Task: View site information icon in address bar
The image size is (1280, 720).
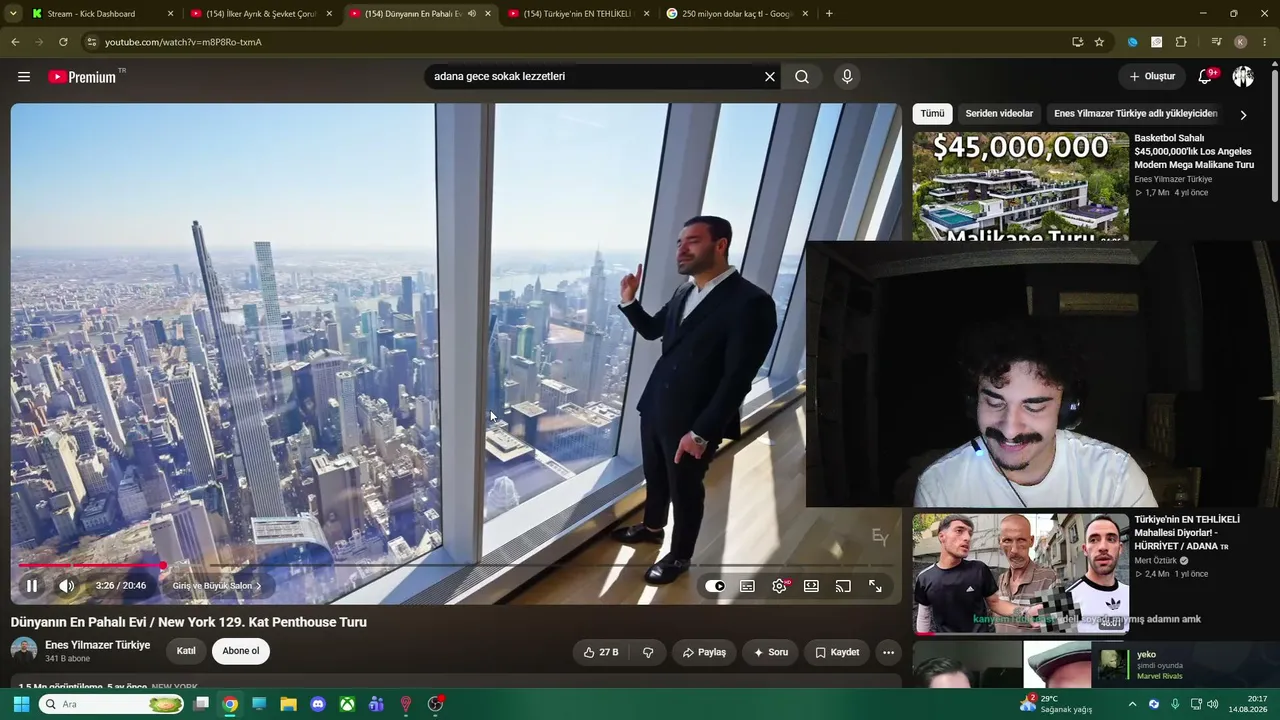Action: point(92,42)
